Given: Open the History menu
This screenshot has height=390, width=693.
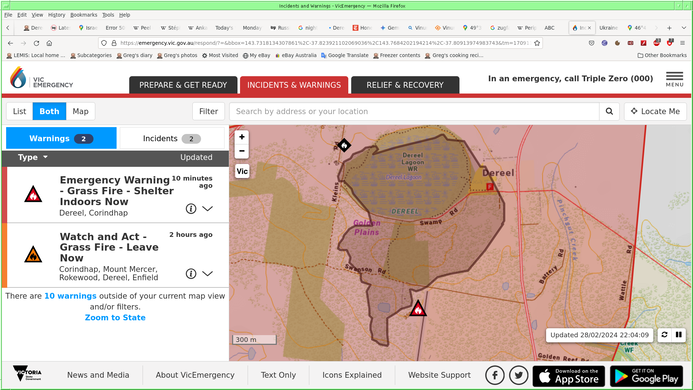Looking at the screenshot, I should click(x=57, y=15).
